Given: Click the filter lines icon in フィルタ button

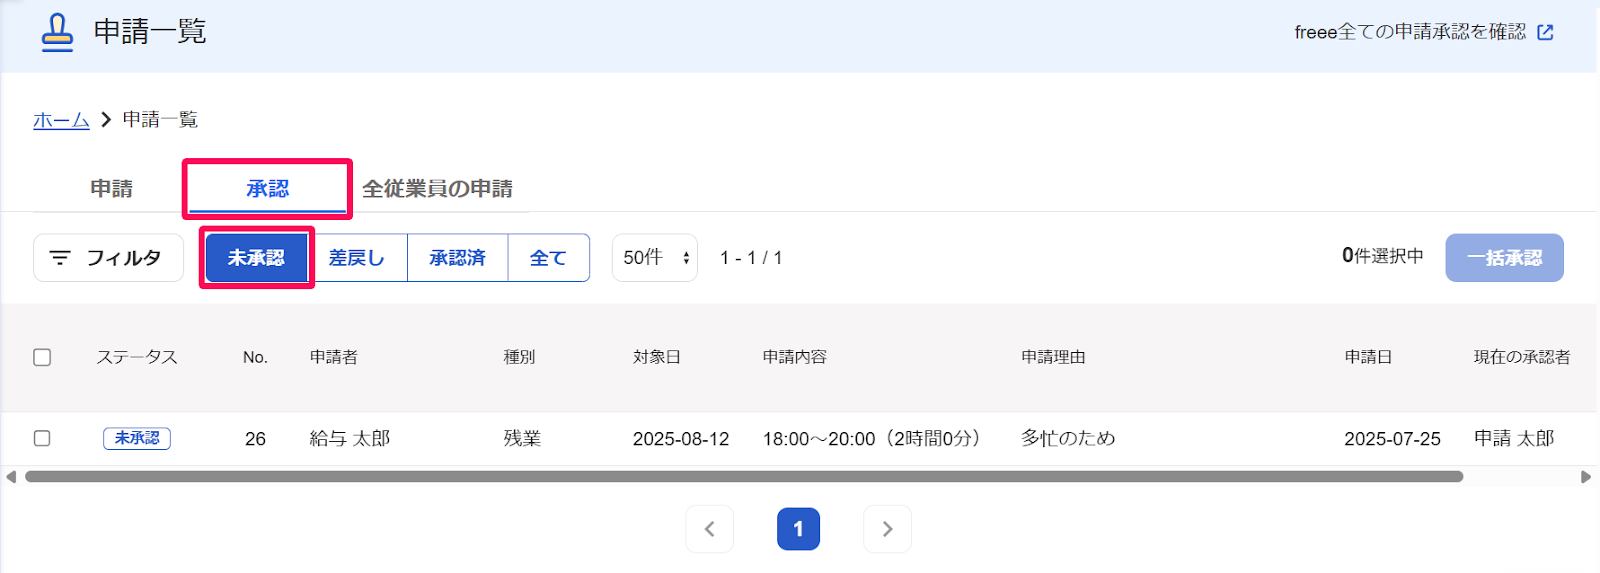Looking at the screenshot, I should [x=60, y=258].
